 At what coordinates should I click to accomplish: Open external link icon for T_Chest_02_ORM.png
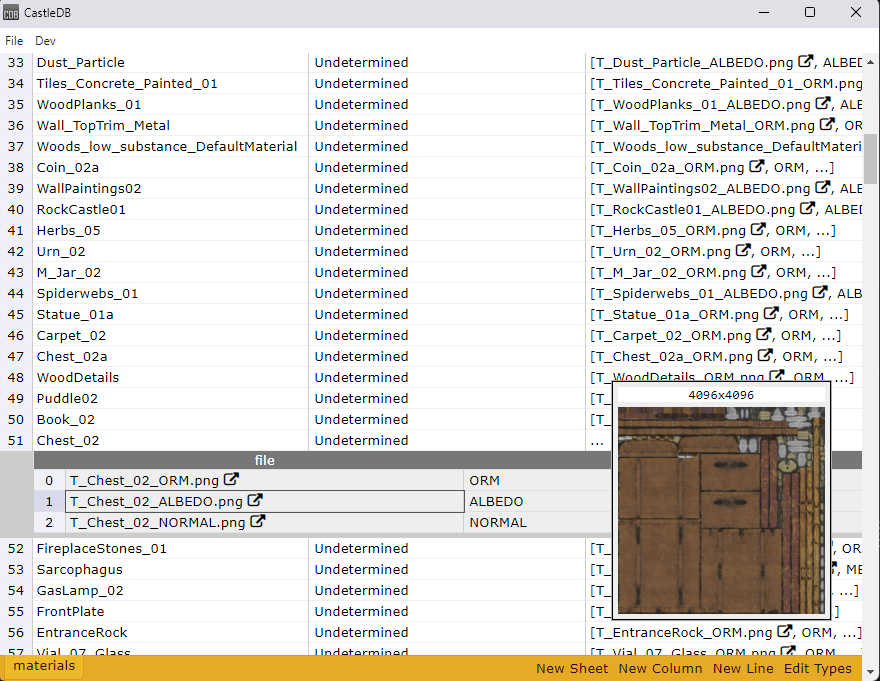tap(231, 479)
